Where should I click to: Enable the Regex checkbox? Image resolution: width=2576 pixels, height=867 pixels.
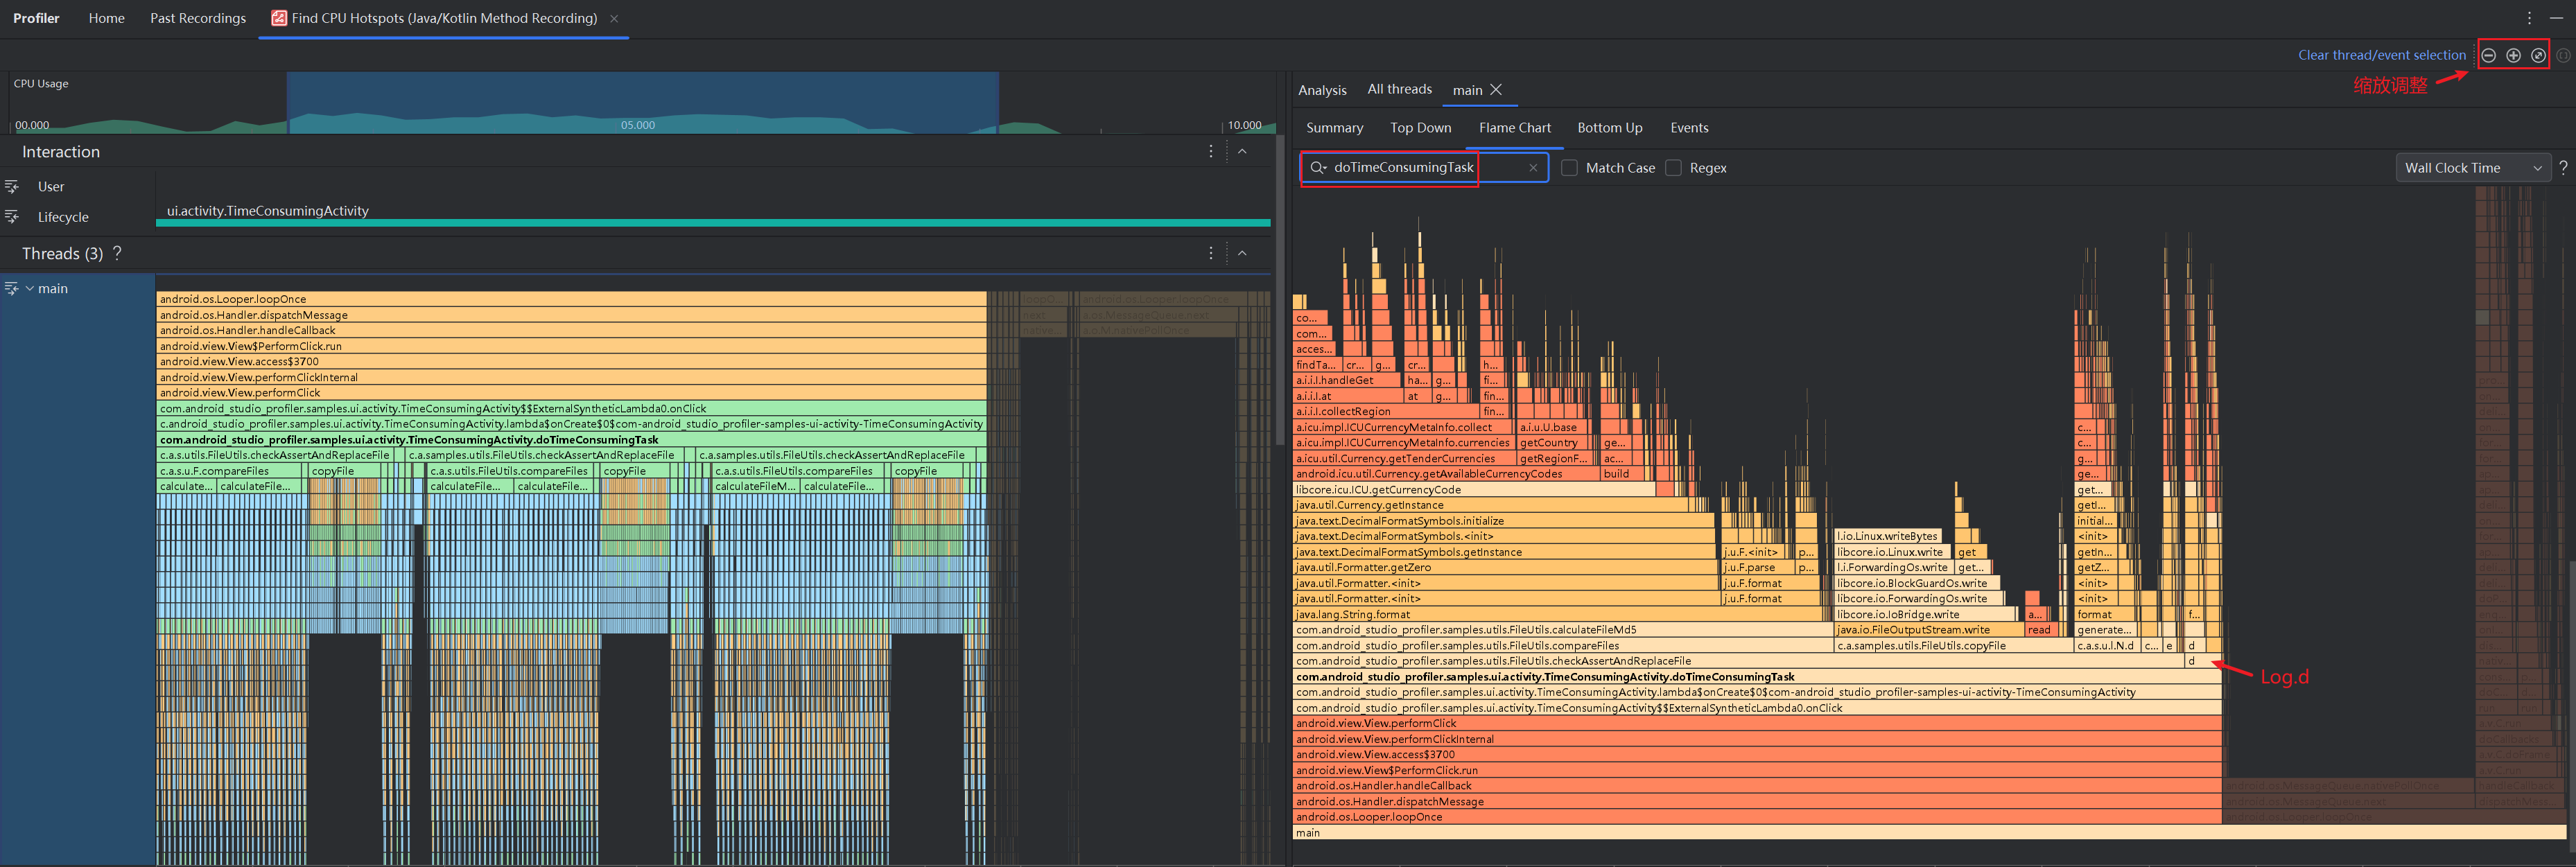pos(1673,168)
